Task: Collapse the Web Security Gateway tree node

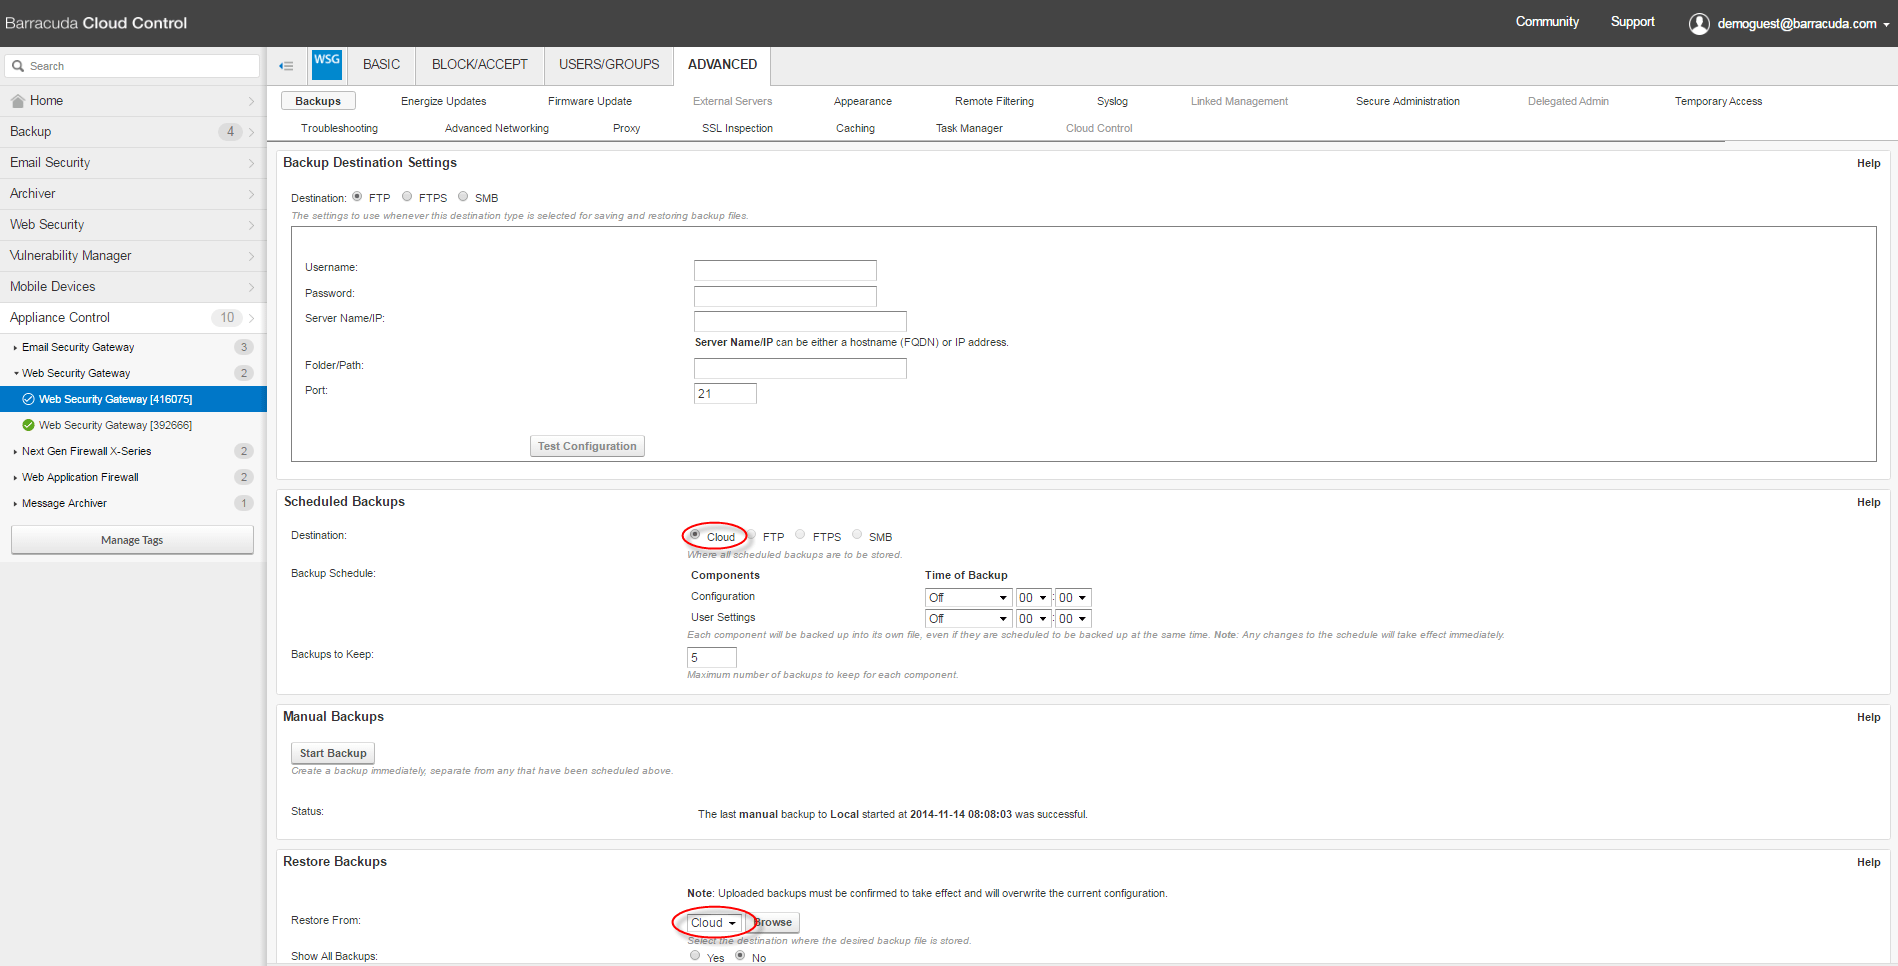Action: click(15, 374)
